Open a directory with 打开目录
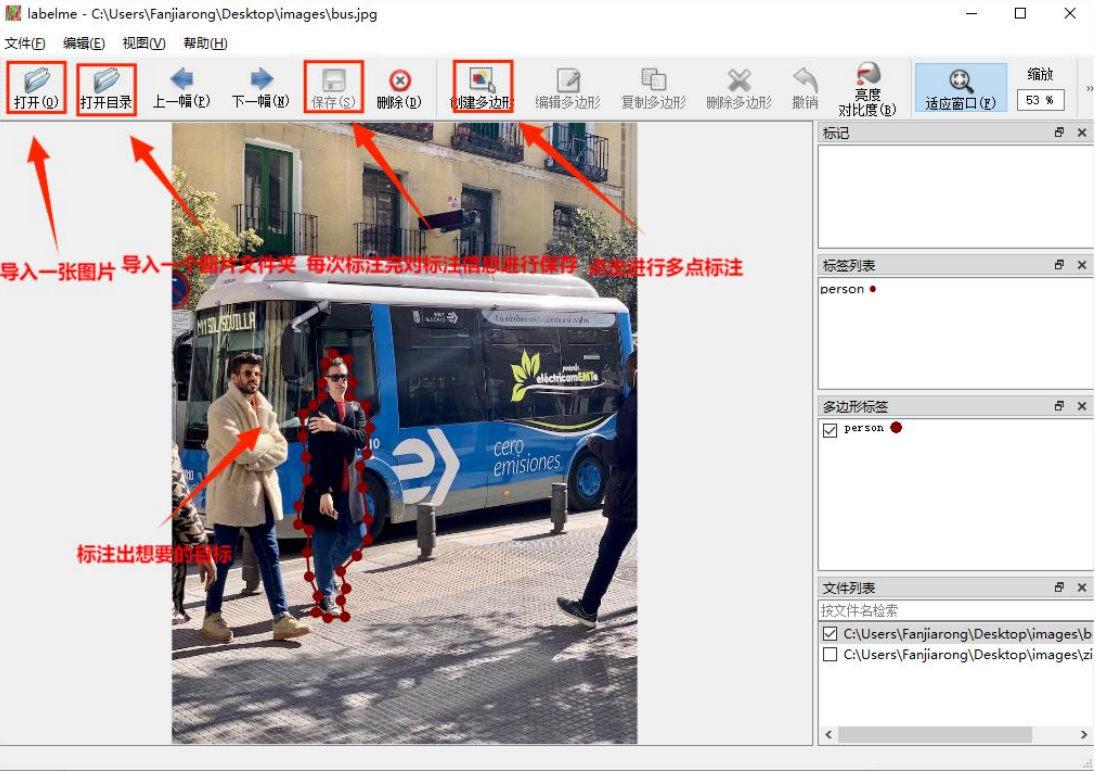1098x771 pixels. (106, 88)
